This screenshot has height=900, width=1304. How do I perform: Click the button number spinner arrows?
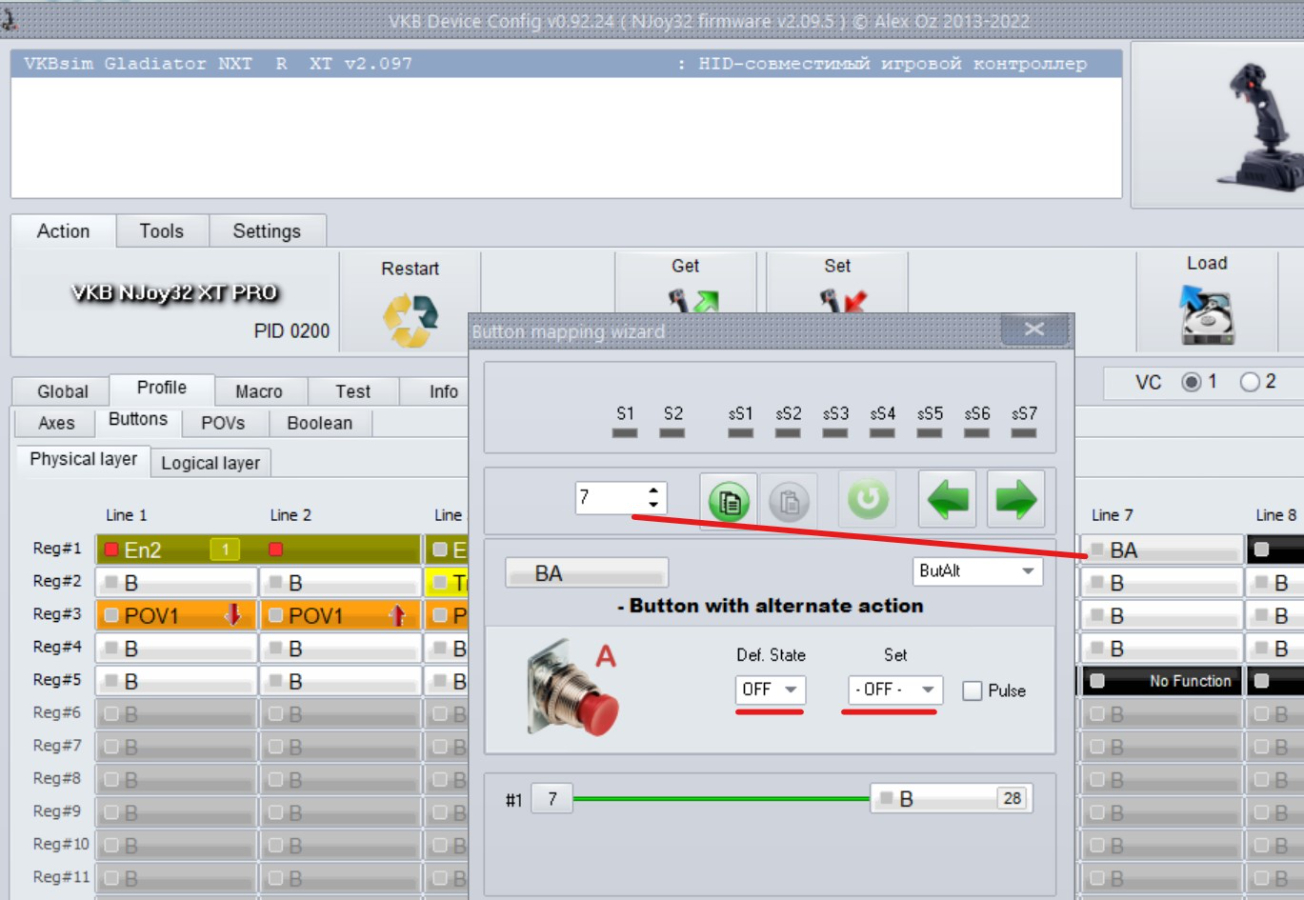(654, 498)
